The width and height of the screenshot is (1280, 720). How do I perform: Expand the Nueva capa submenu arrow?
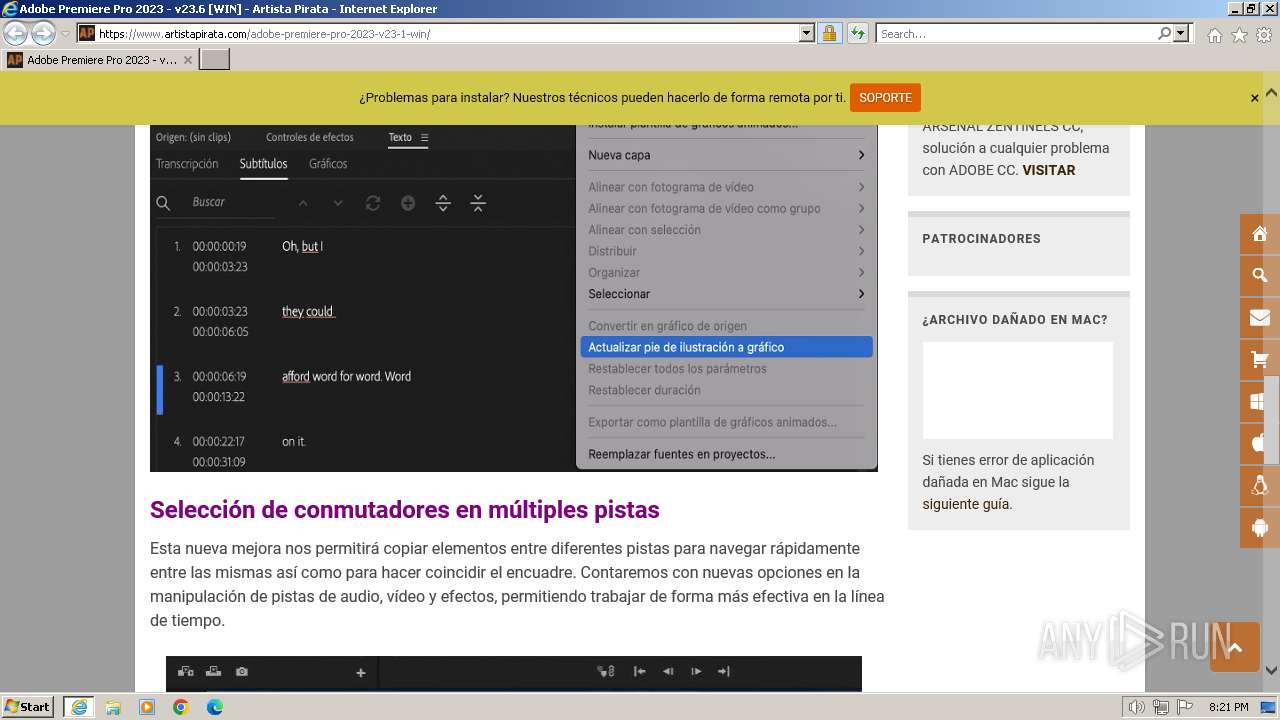(x=861, y=155)
